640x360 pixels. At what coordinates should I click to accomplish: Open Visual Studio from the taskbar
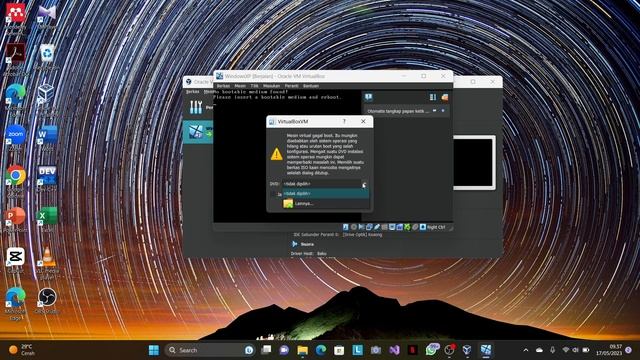(394, 350)
